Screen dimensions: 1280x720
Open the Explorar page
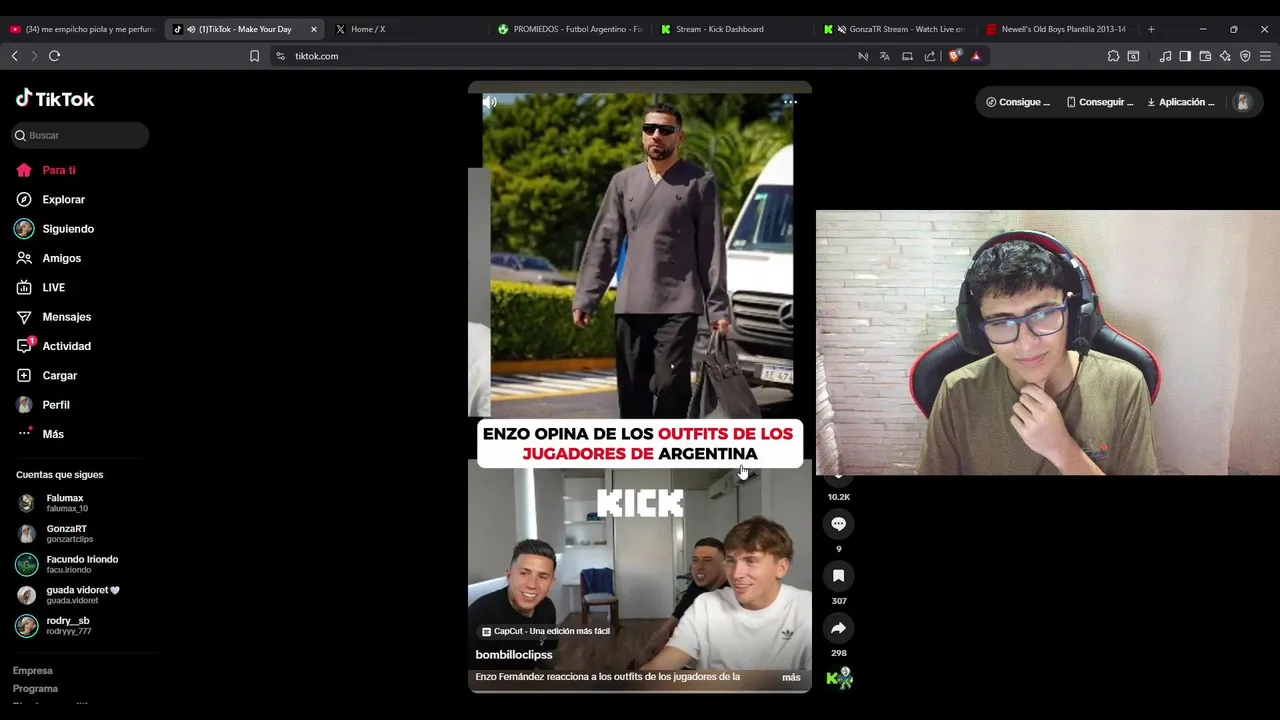50,199
